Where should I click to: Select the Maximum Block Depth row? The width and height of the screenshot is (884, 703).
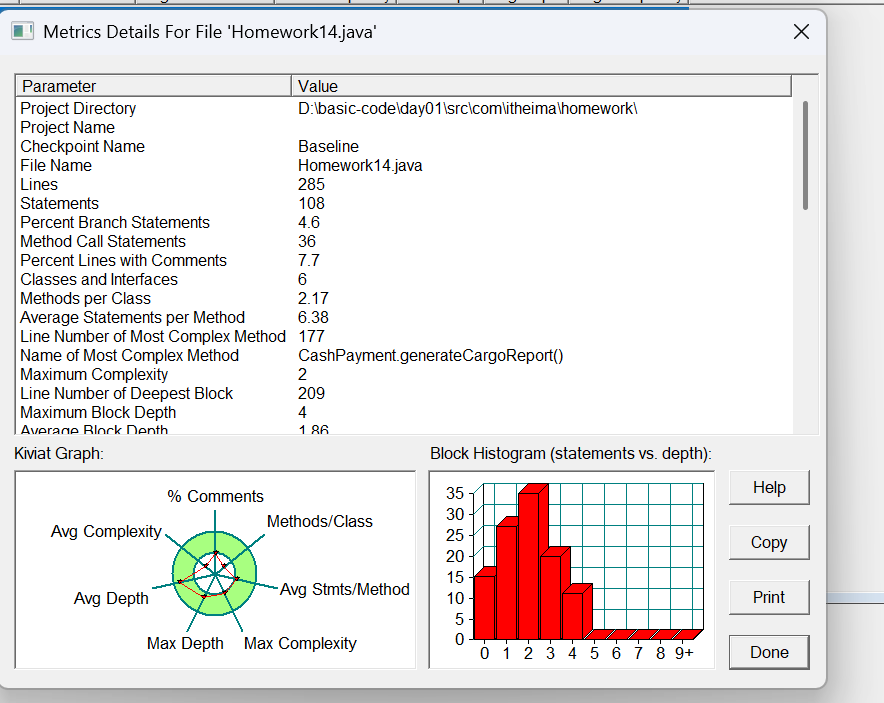pyautogui.click(x=404, y=413)
